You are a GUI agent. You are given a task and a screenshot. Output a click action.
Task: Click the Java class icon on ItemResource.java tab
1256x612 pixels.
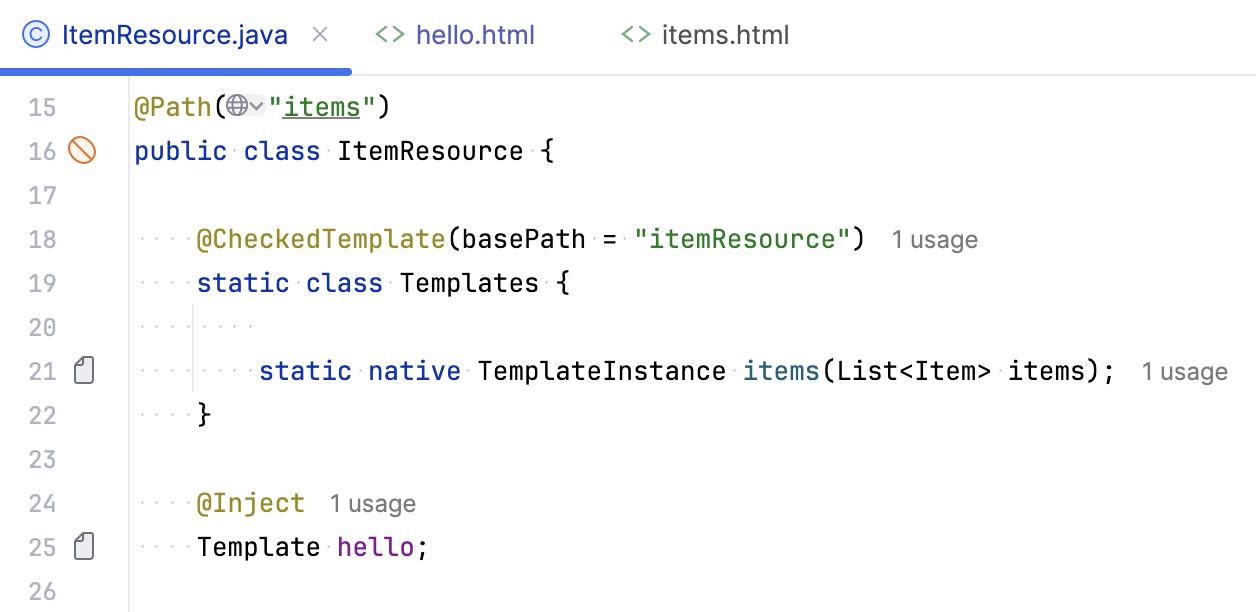[36, 36]
